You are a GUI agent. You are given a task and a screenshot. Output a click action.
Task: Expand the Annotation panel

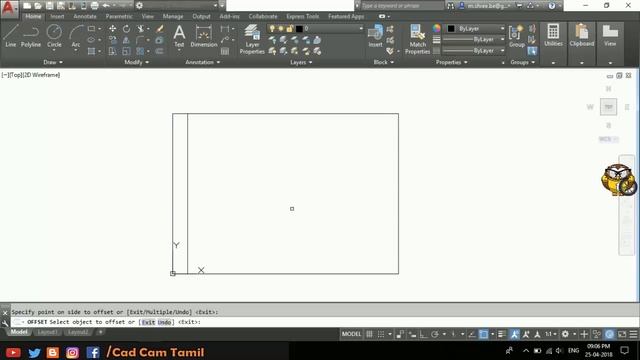pyautogui.click(x=202, y=62)
